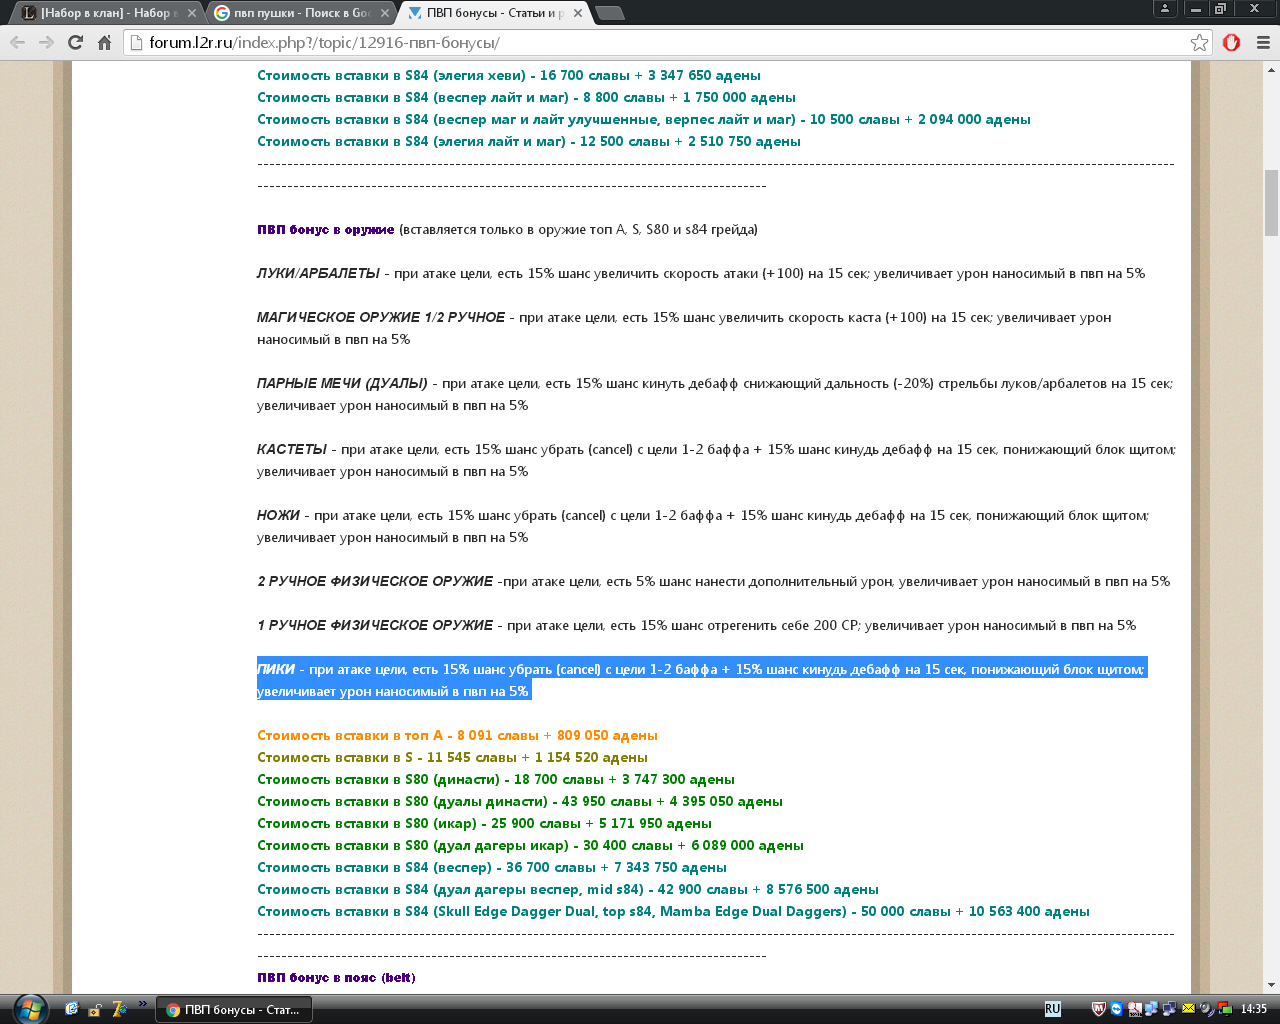1280x1024 pixels.
Task: Close the "ПВП бонусы" tab
Action: (x=578, y=13)
